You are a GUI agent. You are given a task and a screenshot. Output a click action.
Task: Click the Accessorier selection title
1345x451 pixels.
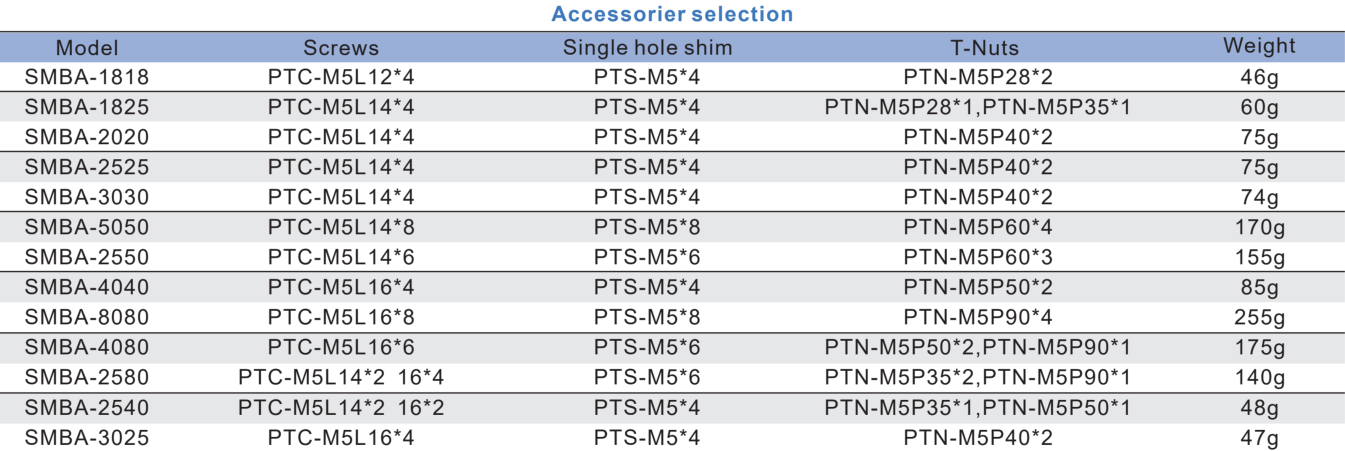click(x=672, y=14)
